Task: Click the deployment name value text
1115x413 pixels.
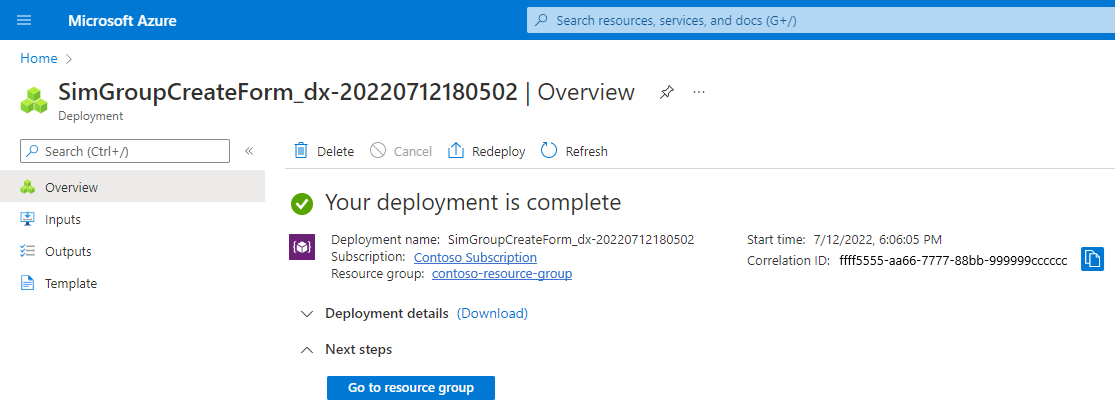Action: (571, 240)
